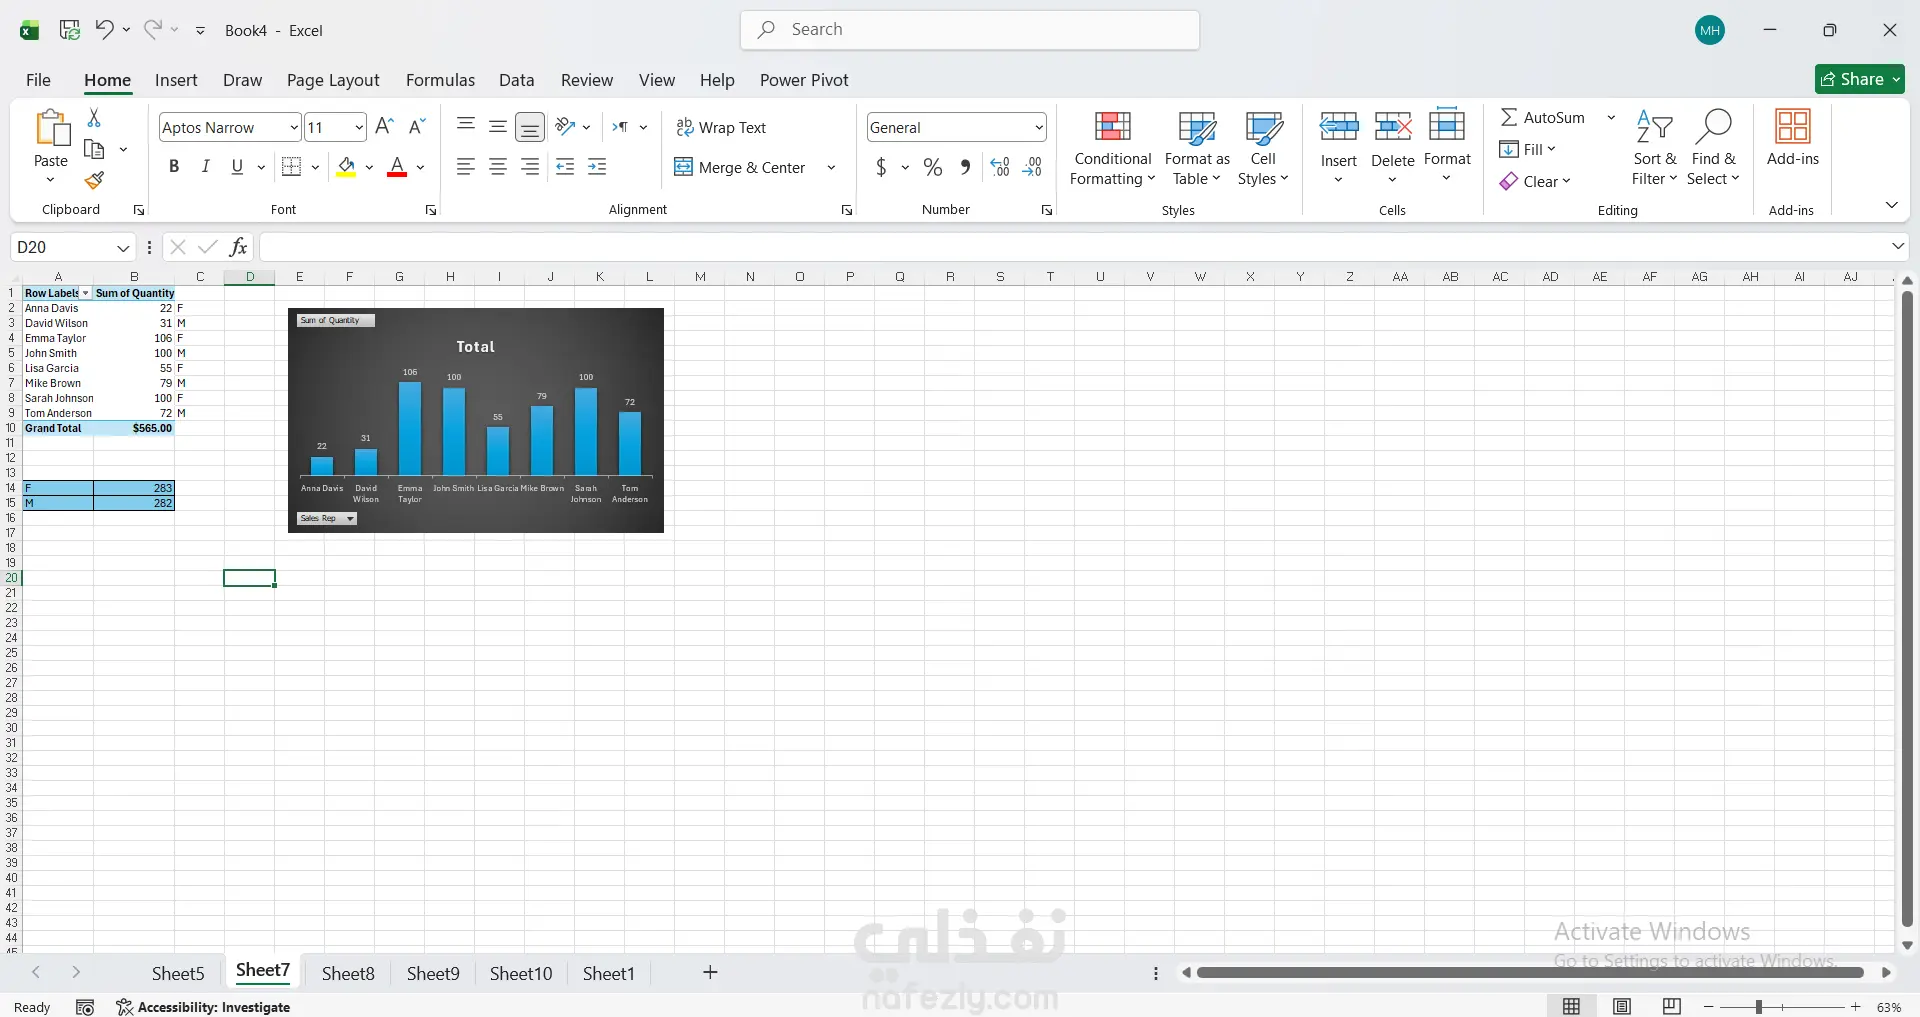Click the Cut scissors icon

(x=94, y=118)
